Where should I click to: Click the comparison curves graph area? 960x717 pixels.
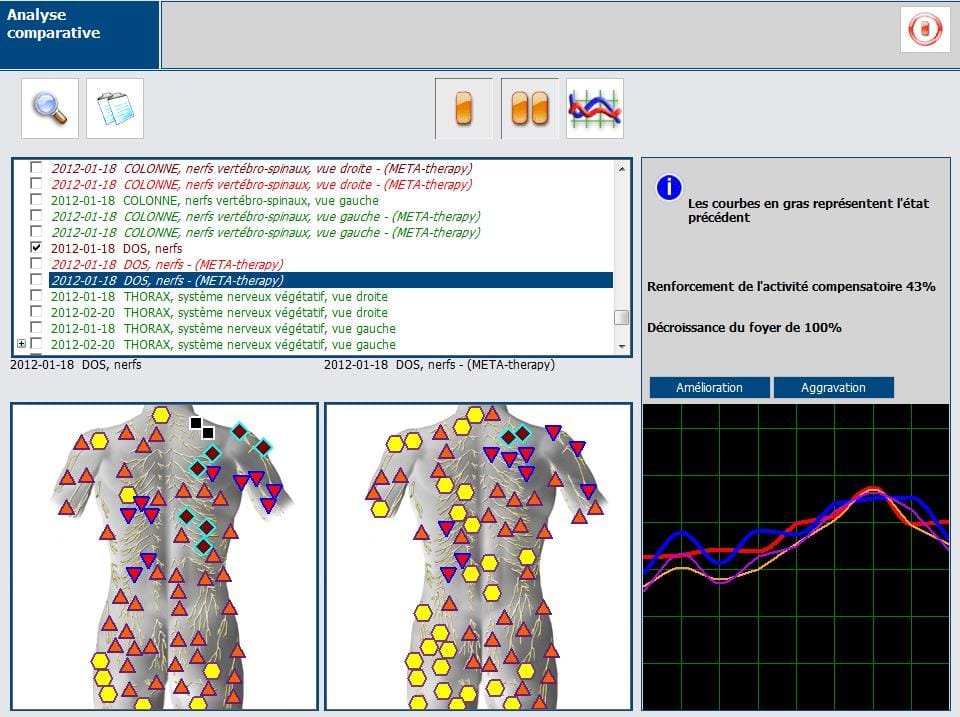point(795,555)
